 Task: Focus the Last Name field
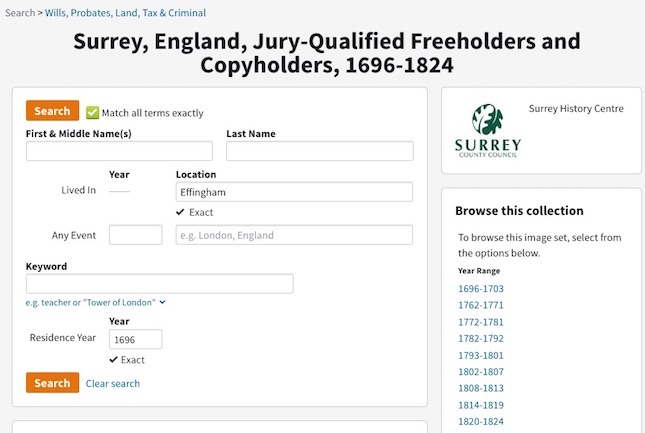(320, 151)
